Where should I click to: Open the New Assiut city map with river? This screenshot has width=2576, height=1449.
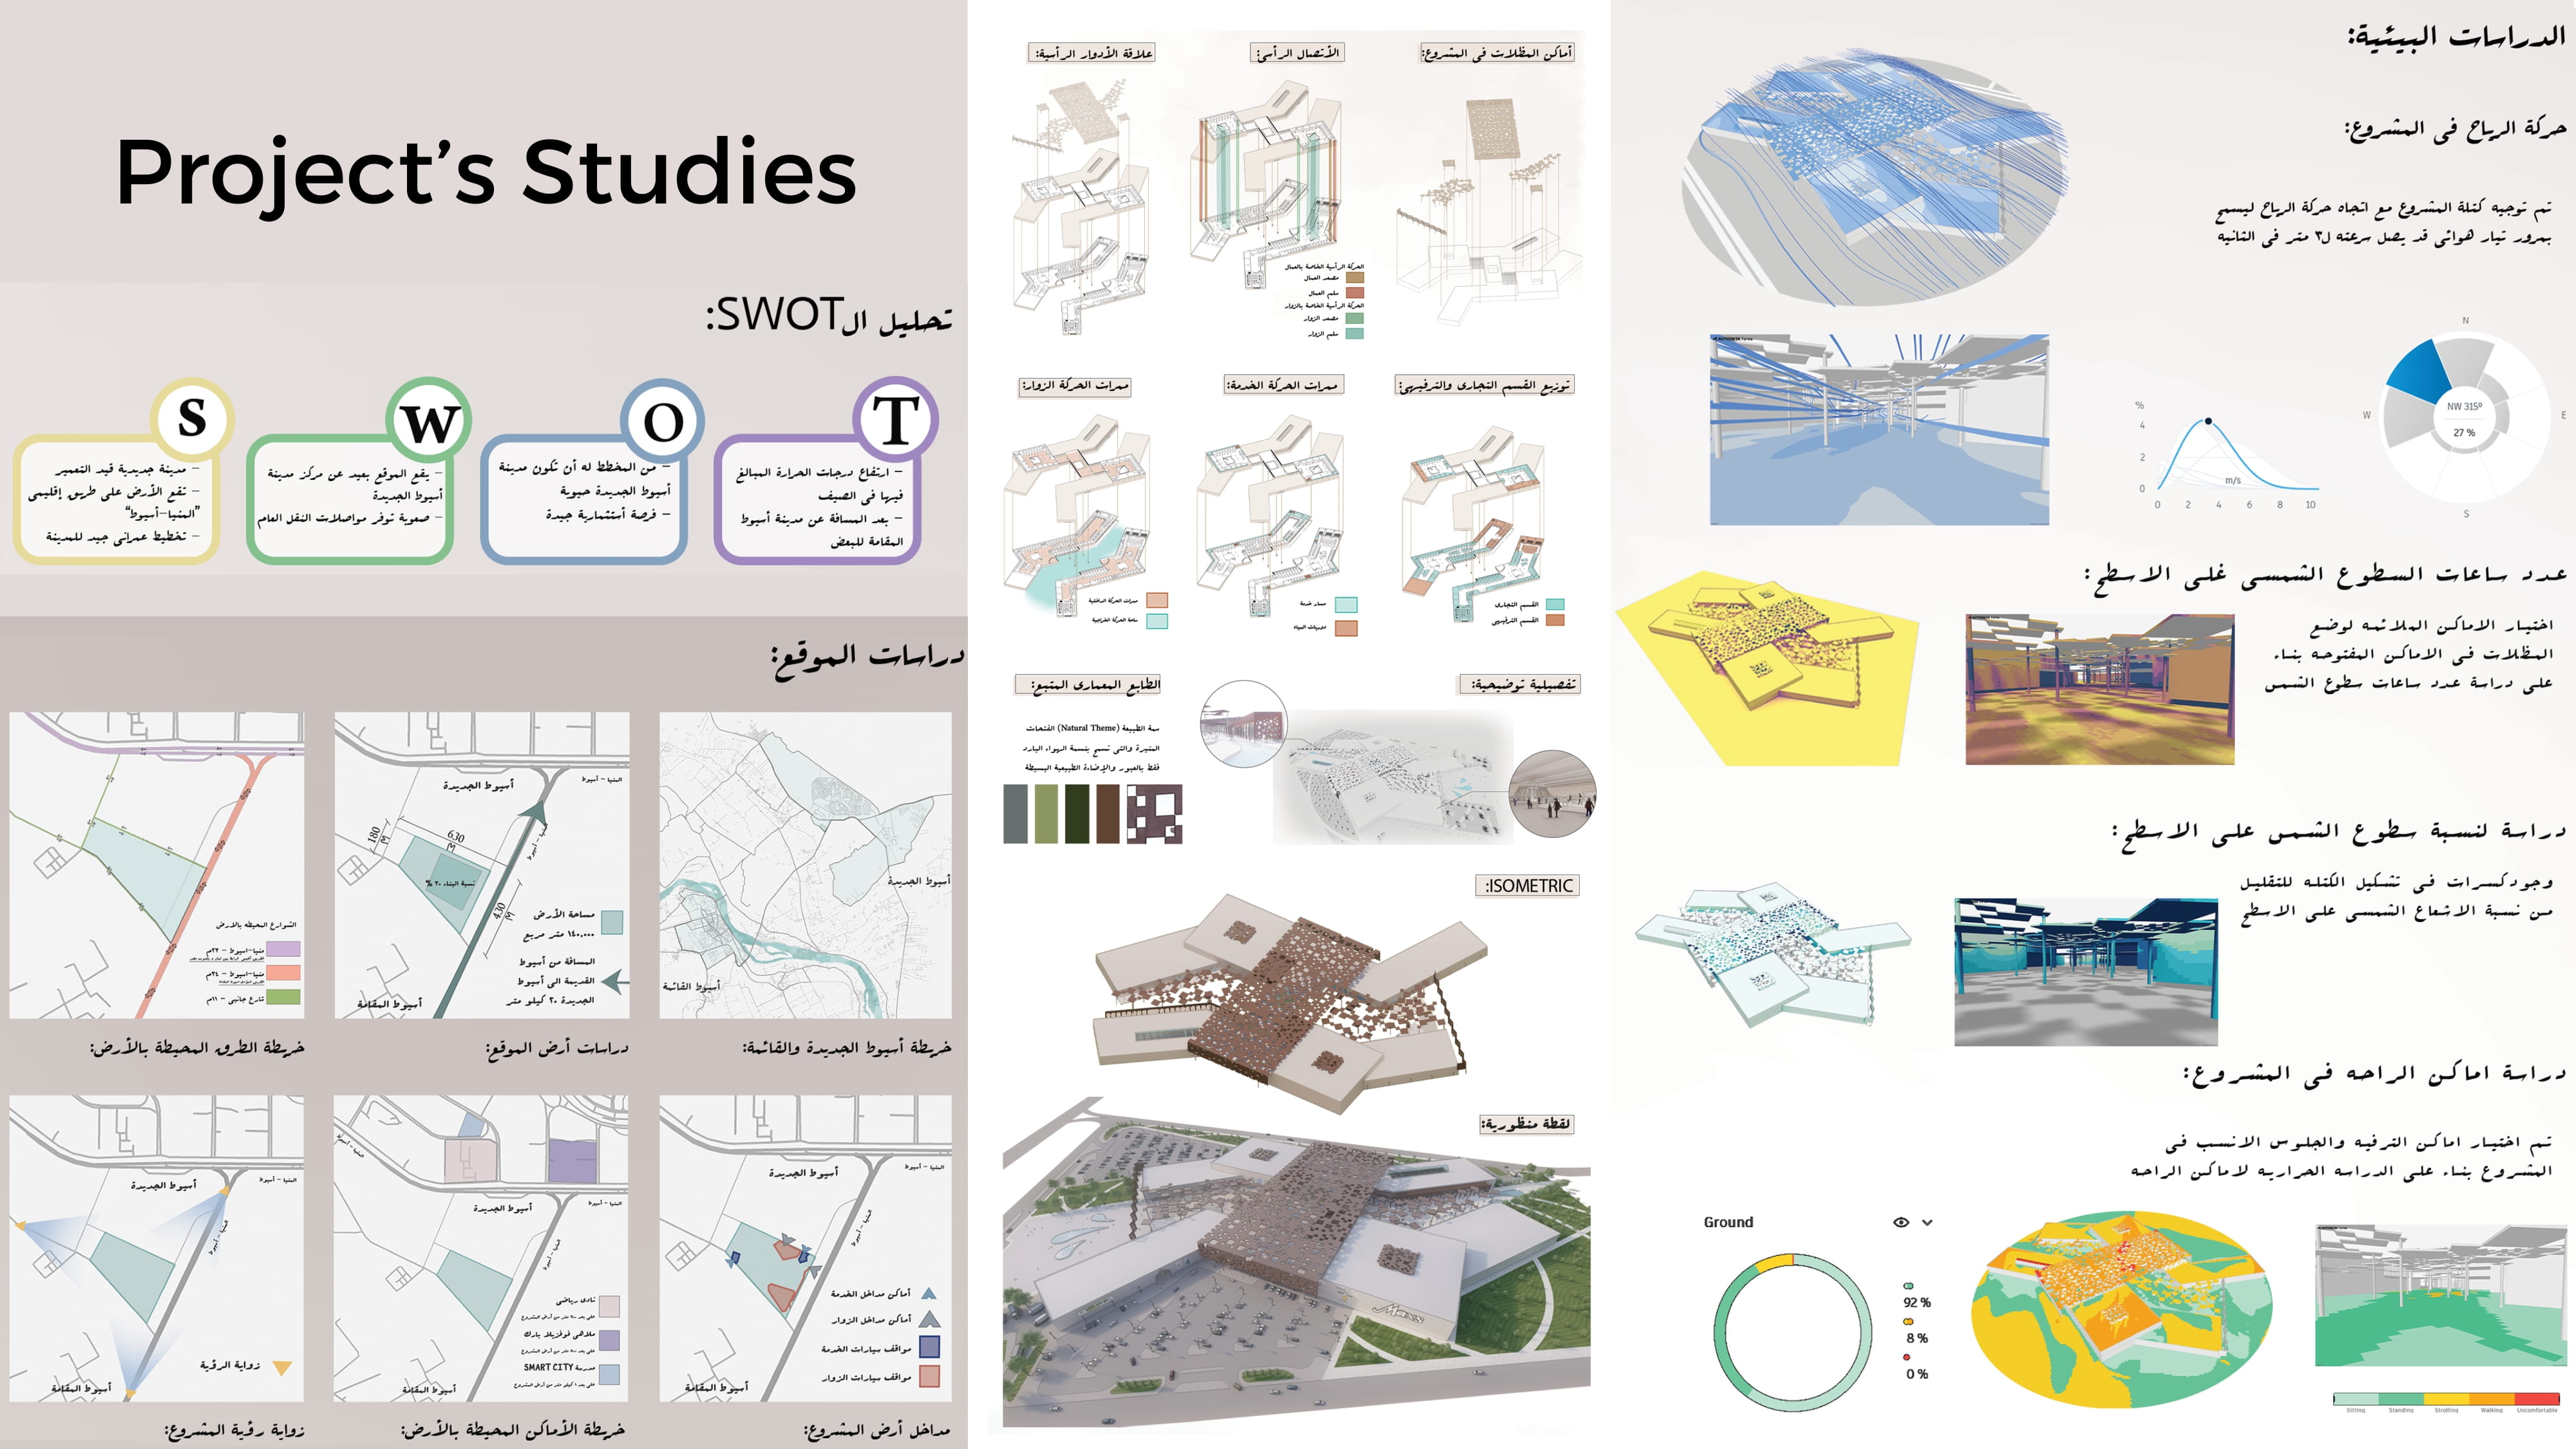[805, 865]
